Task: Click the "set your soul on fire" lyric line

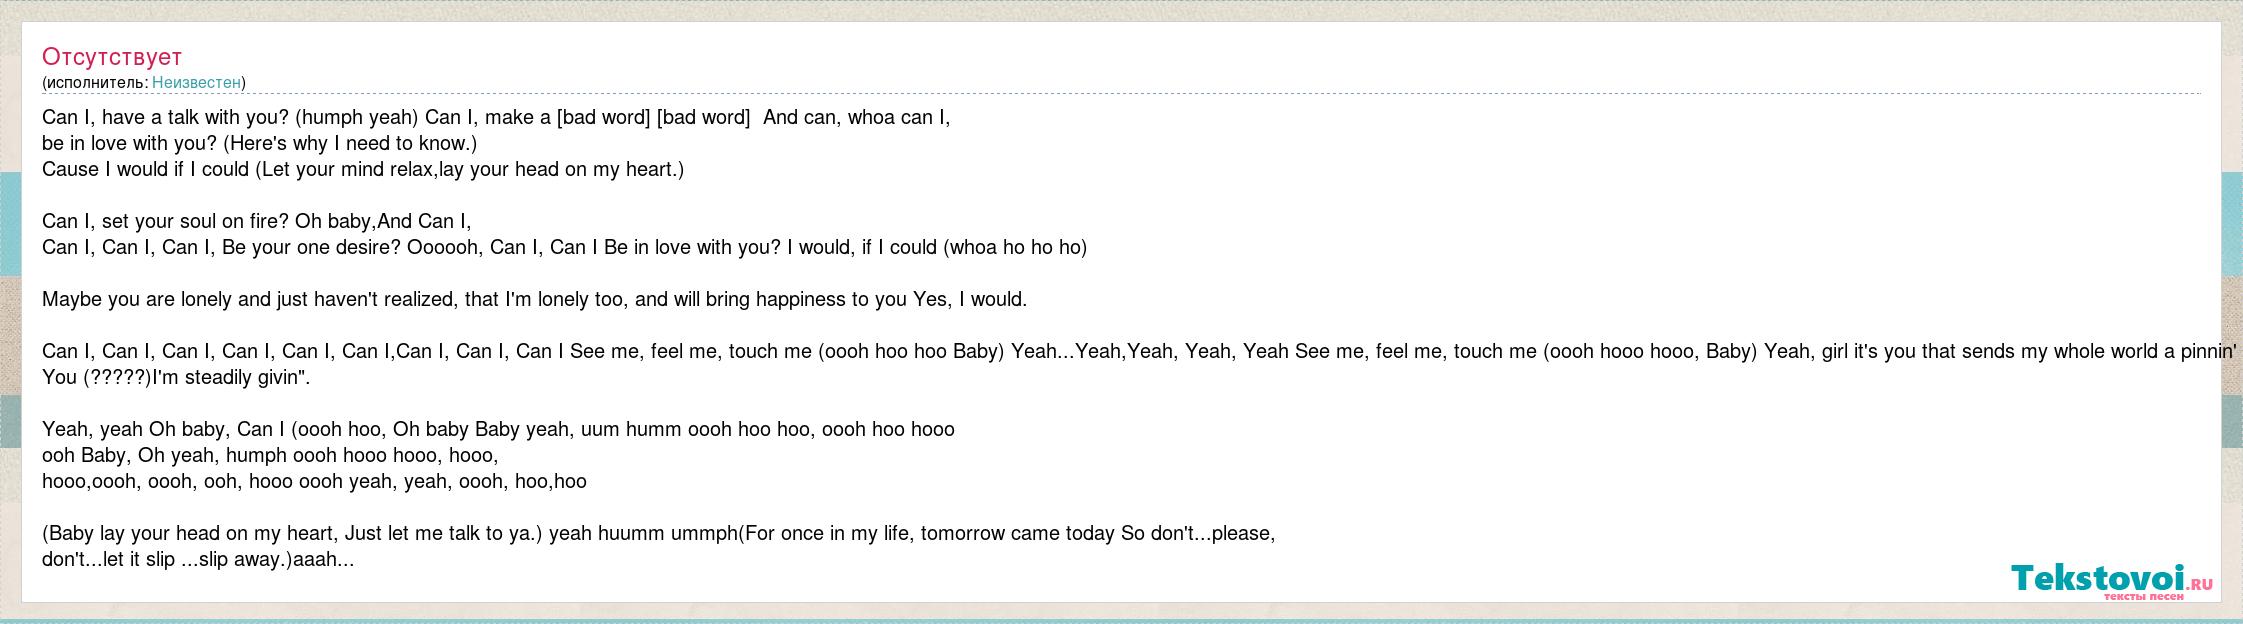Action: (x=257, y=221)
